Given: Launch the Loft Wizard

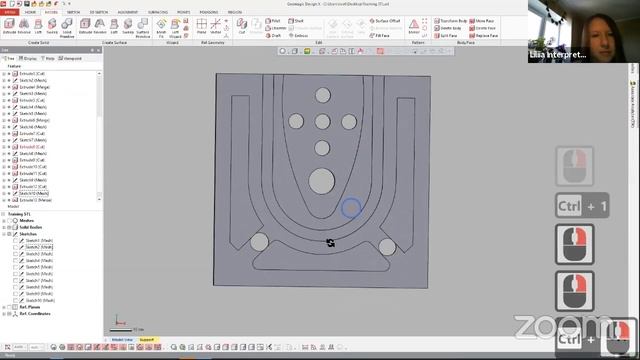Looking at the screenshot, I should (175, 28).
